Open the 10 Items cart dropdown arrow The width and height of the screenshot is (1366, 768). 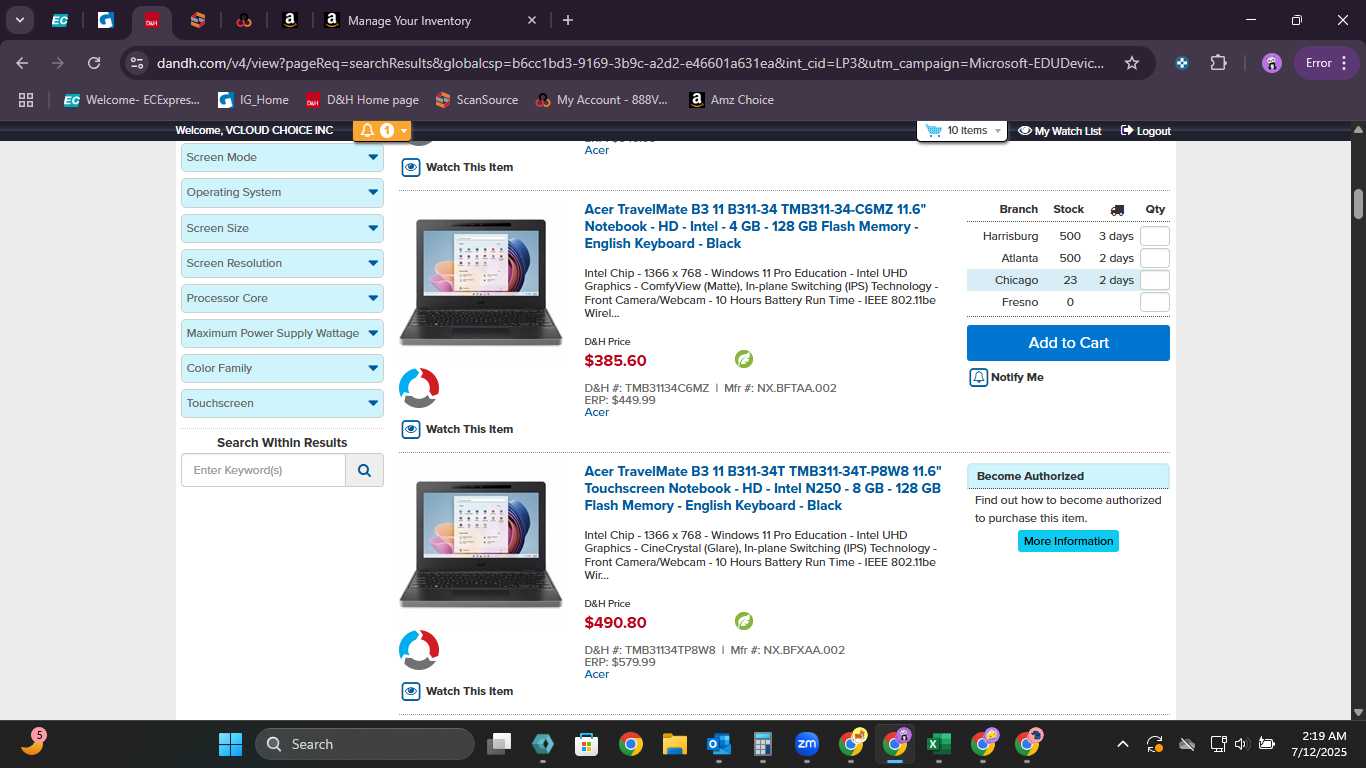point(997,131)
